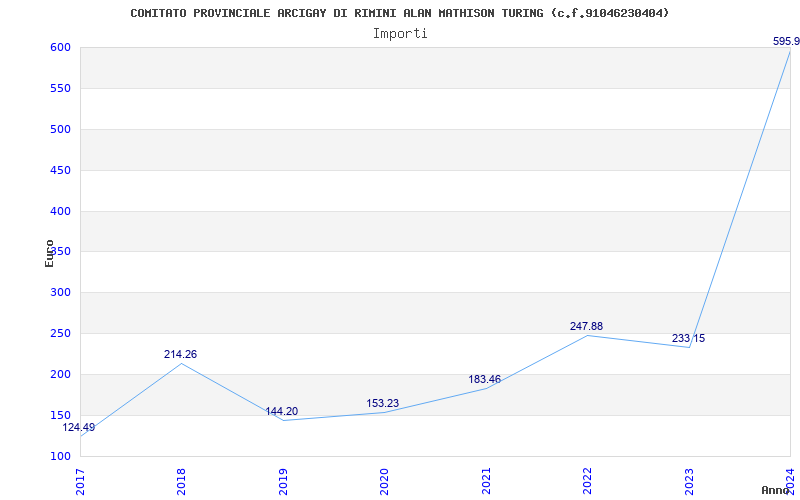Screen dimensions: 800x500
Task: Click the 400 y-axis tick label
Action: [59, 211]
